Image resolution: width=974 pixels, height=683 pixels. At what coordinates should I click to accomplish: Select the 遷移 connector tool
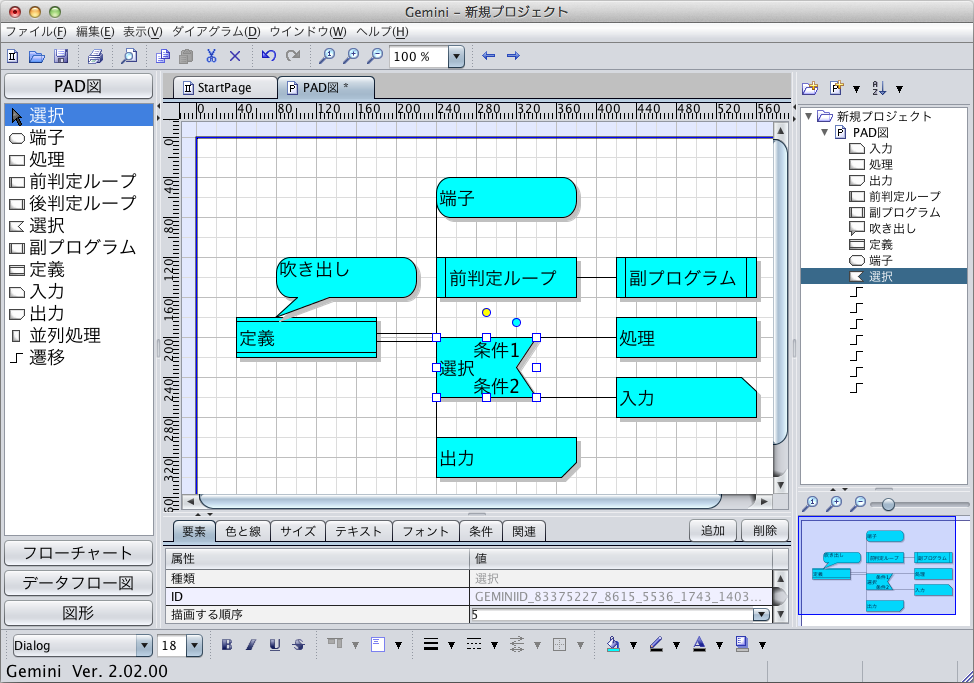pos(79,357)
